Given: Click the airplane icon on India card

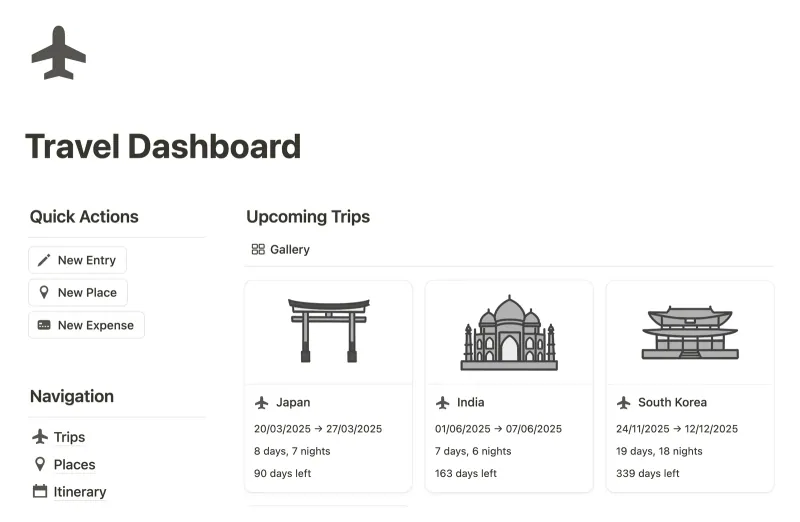Looking at the screenshot, I should click(443, 403).
